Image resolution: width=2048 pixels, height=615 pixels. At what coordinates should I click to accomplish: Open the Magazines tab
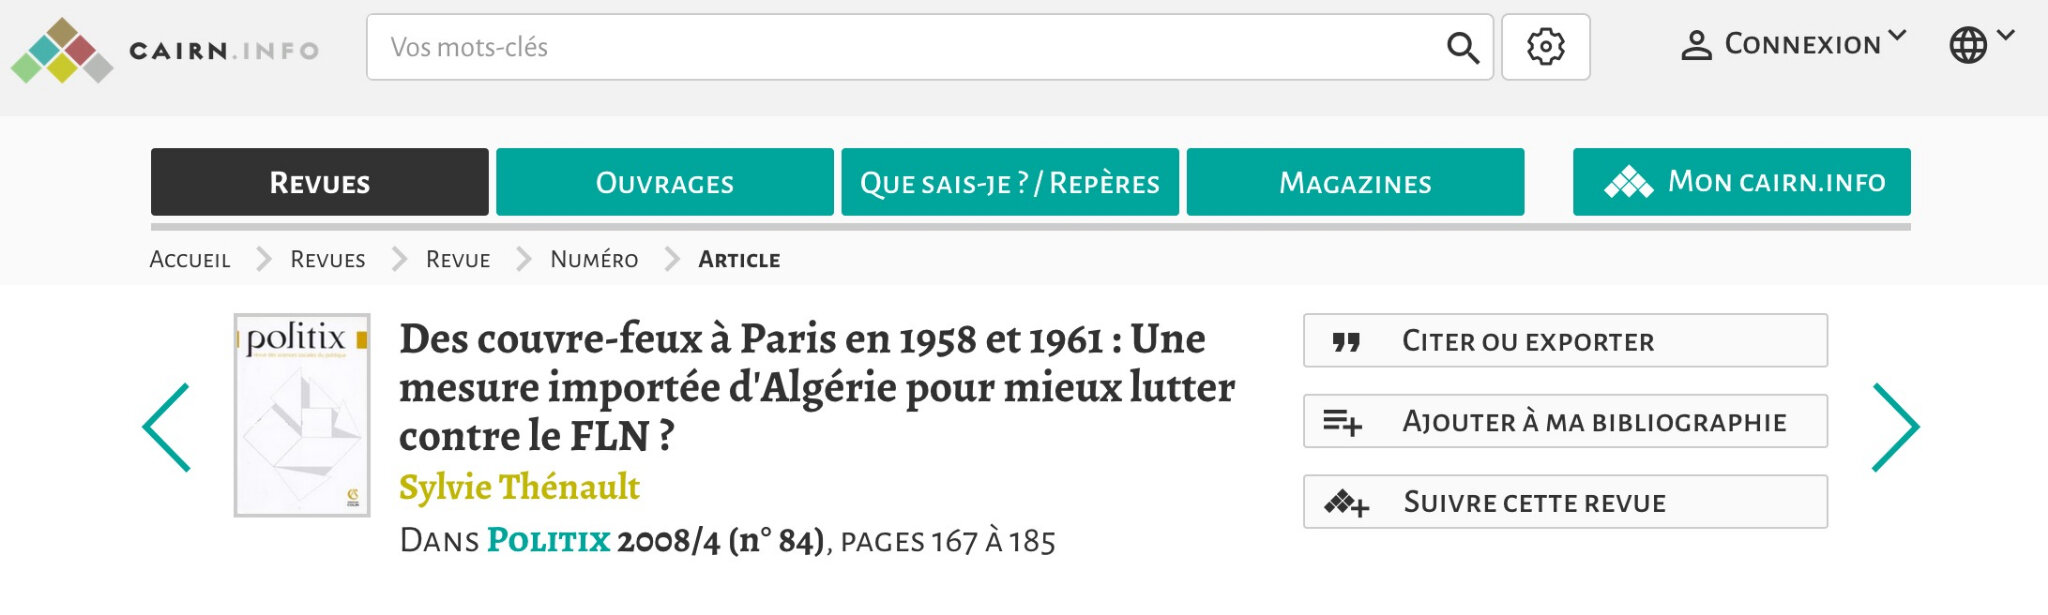point(1355,182)
